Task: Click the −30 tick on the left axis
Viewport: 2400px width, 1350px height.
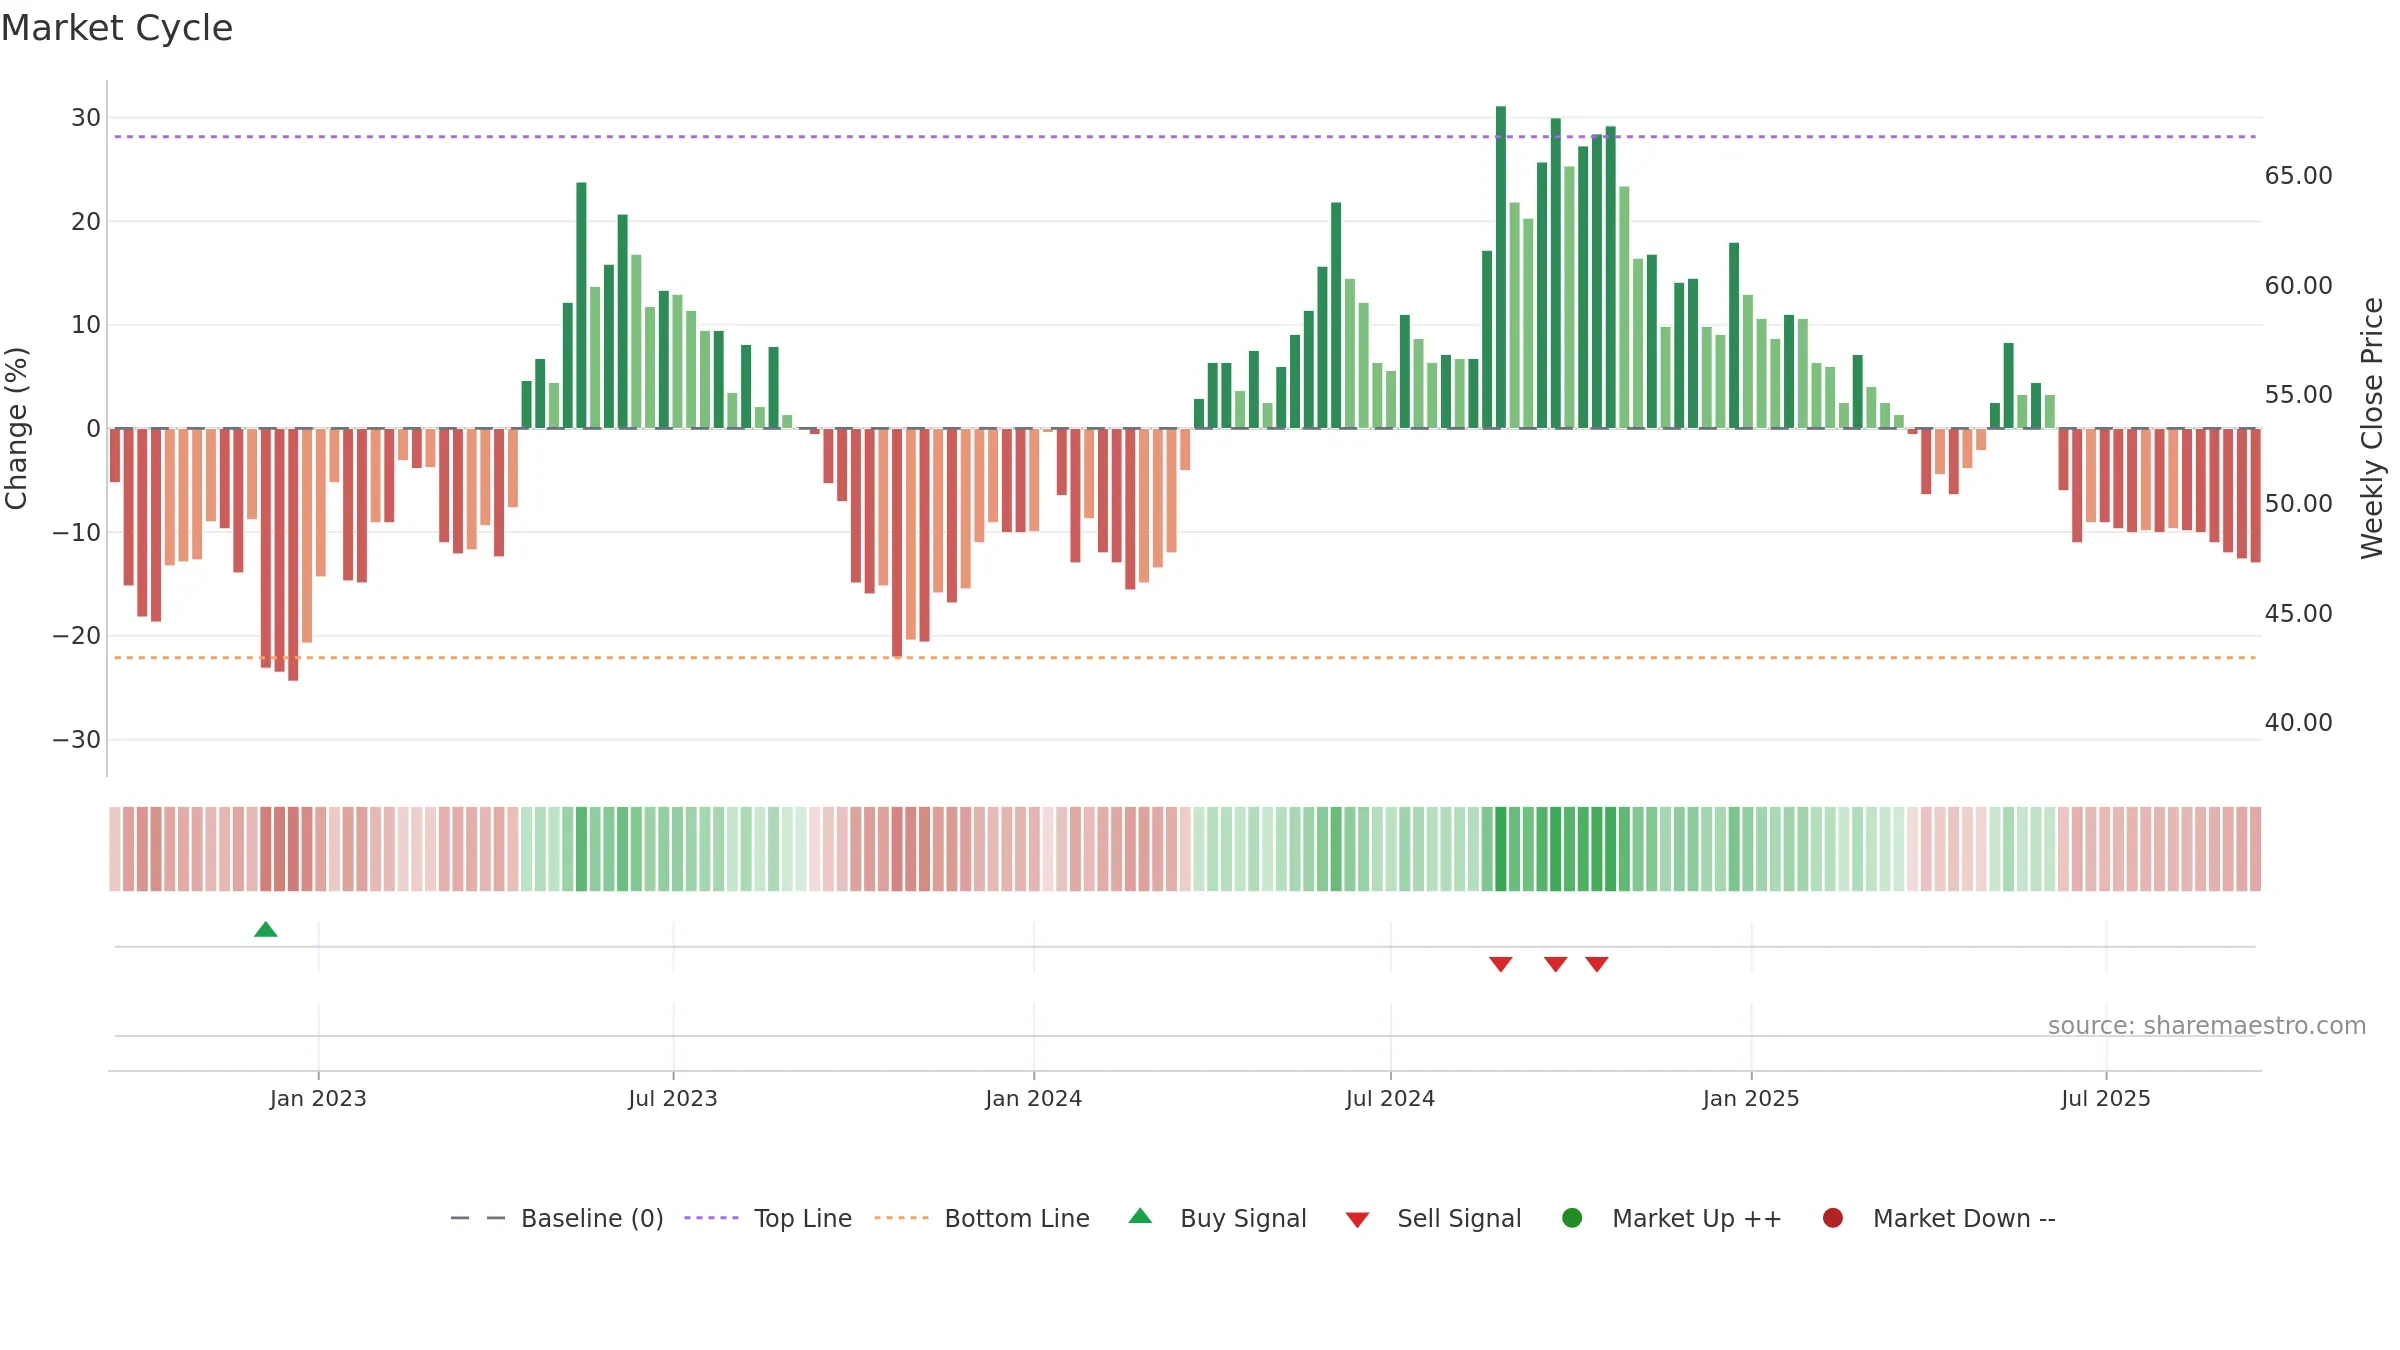Action: (x=77, y=740)
